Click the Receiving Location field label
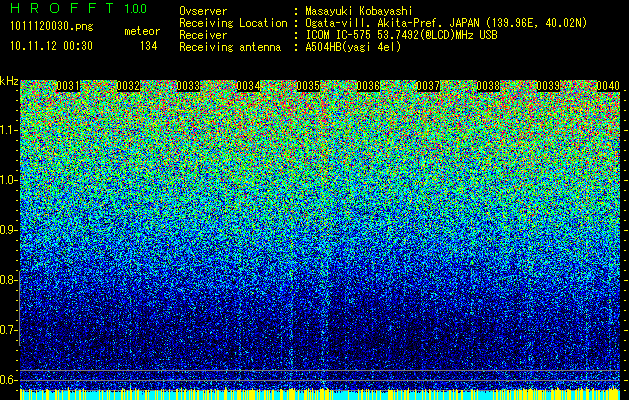629x400 pixels. (233, 23)
